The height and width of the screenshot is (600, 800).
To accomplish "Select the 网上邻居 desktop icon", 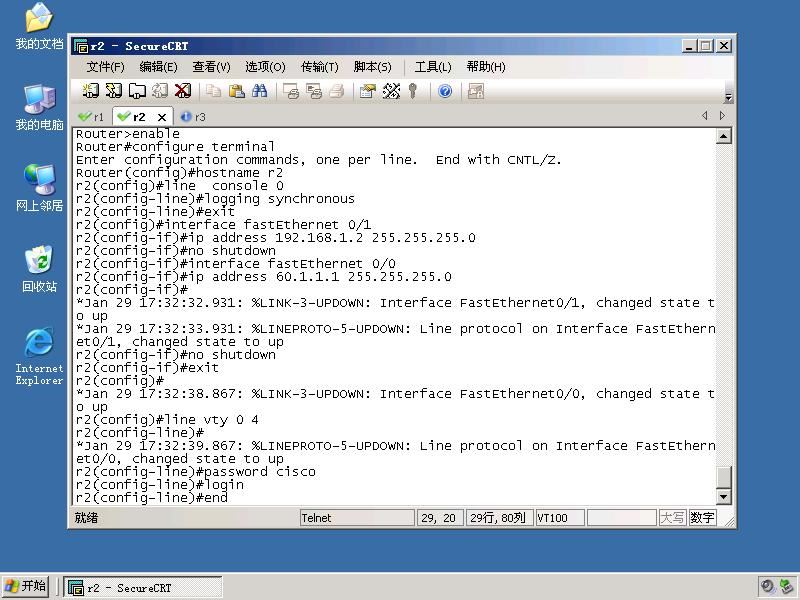I will [39, 188].
